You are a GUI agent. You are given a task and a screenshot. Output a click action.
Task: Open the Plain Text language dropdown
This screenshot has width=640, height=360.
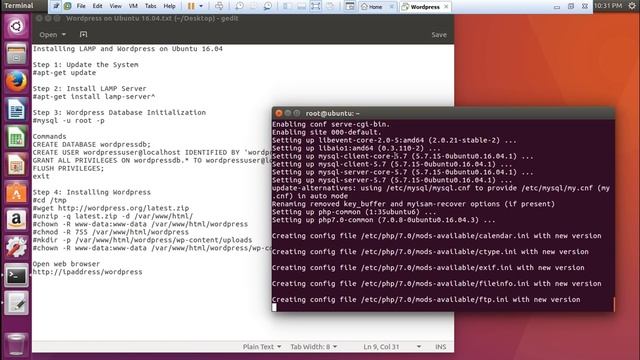click(x=262, y=347)
